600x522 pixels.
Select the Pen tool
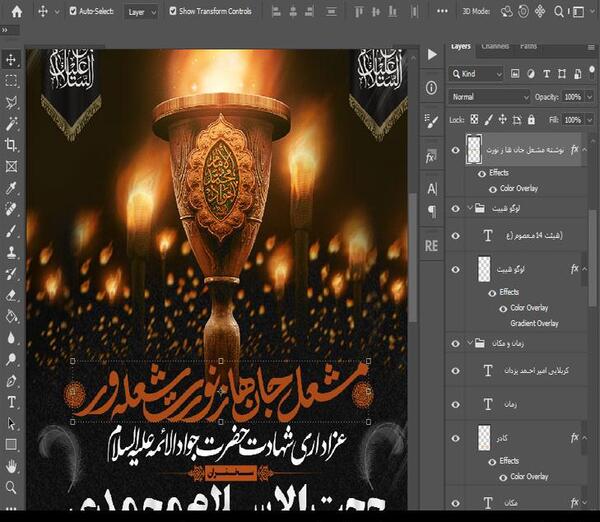point(11,381)
